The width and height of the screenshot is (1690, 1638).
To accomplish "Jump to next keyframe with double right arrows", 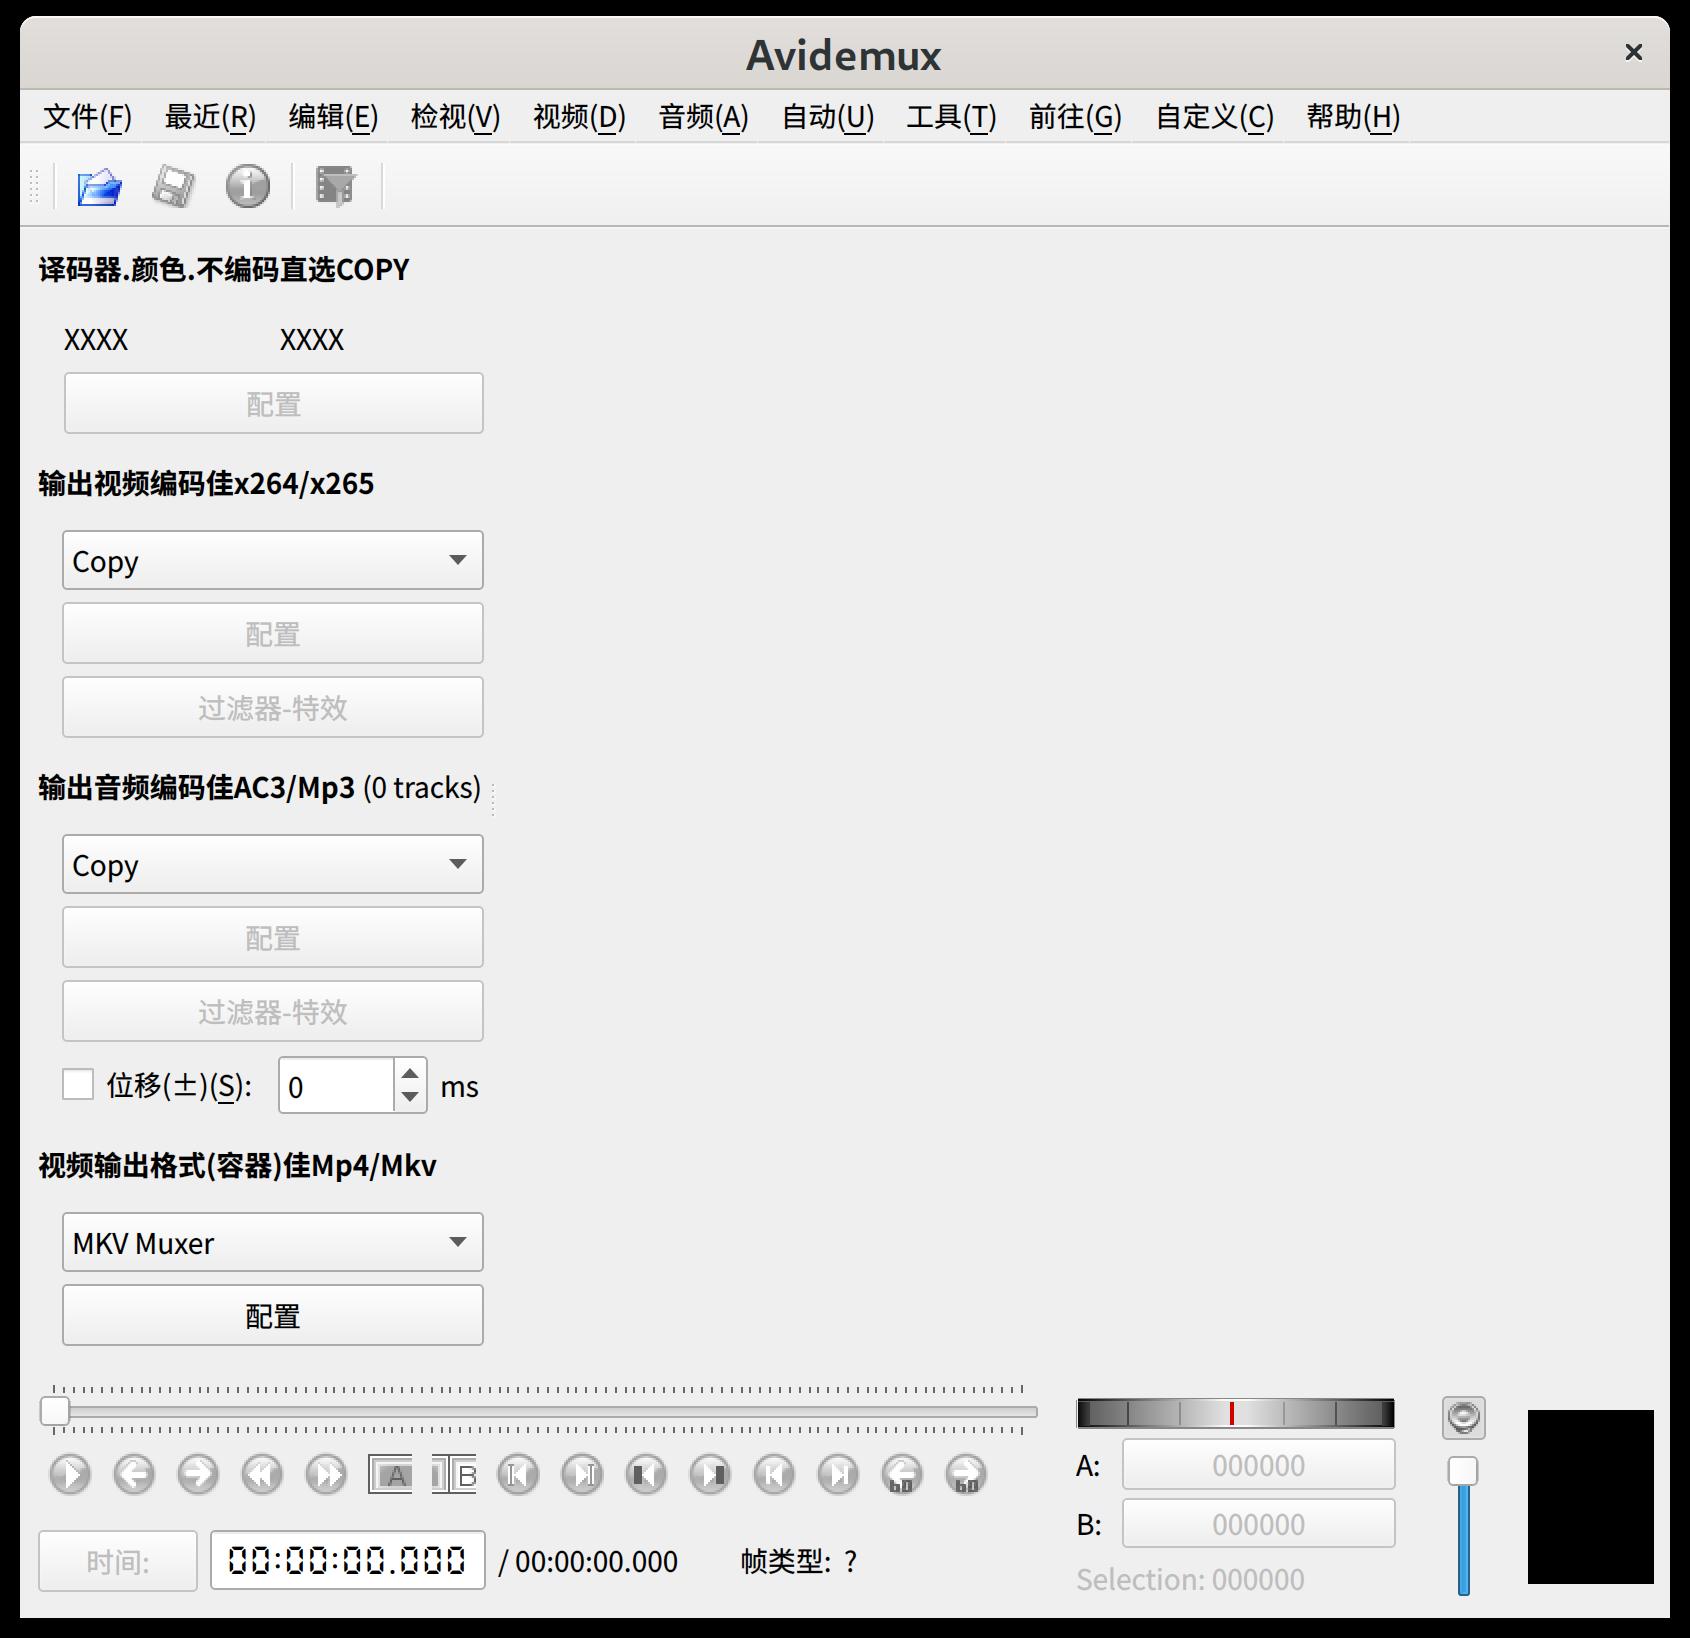I will coord(326,1474).
